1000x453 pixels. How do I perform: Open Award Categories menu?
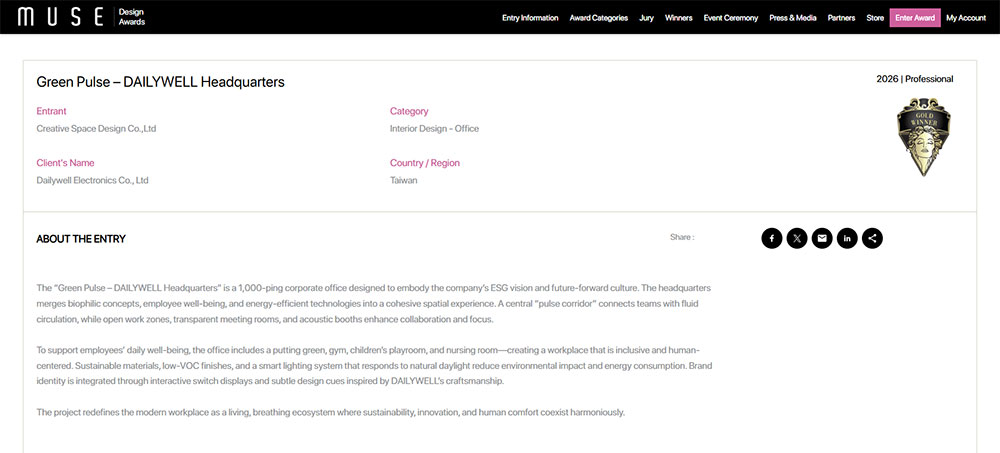point(599,18)
